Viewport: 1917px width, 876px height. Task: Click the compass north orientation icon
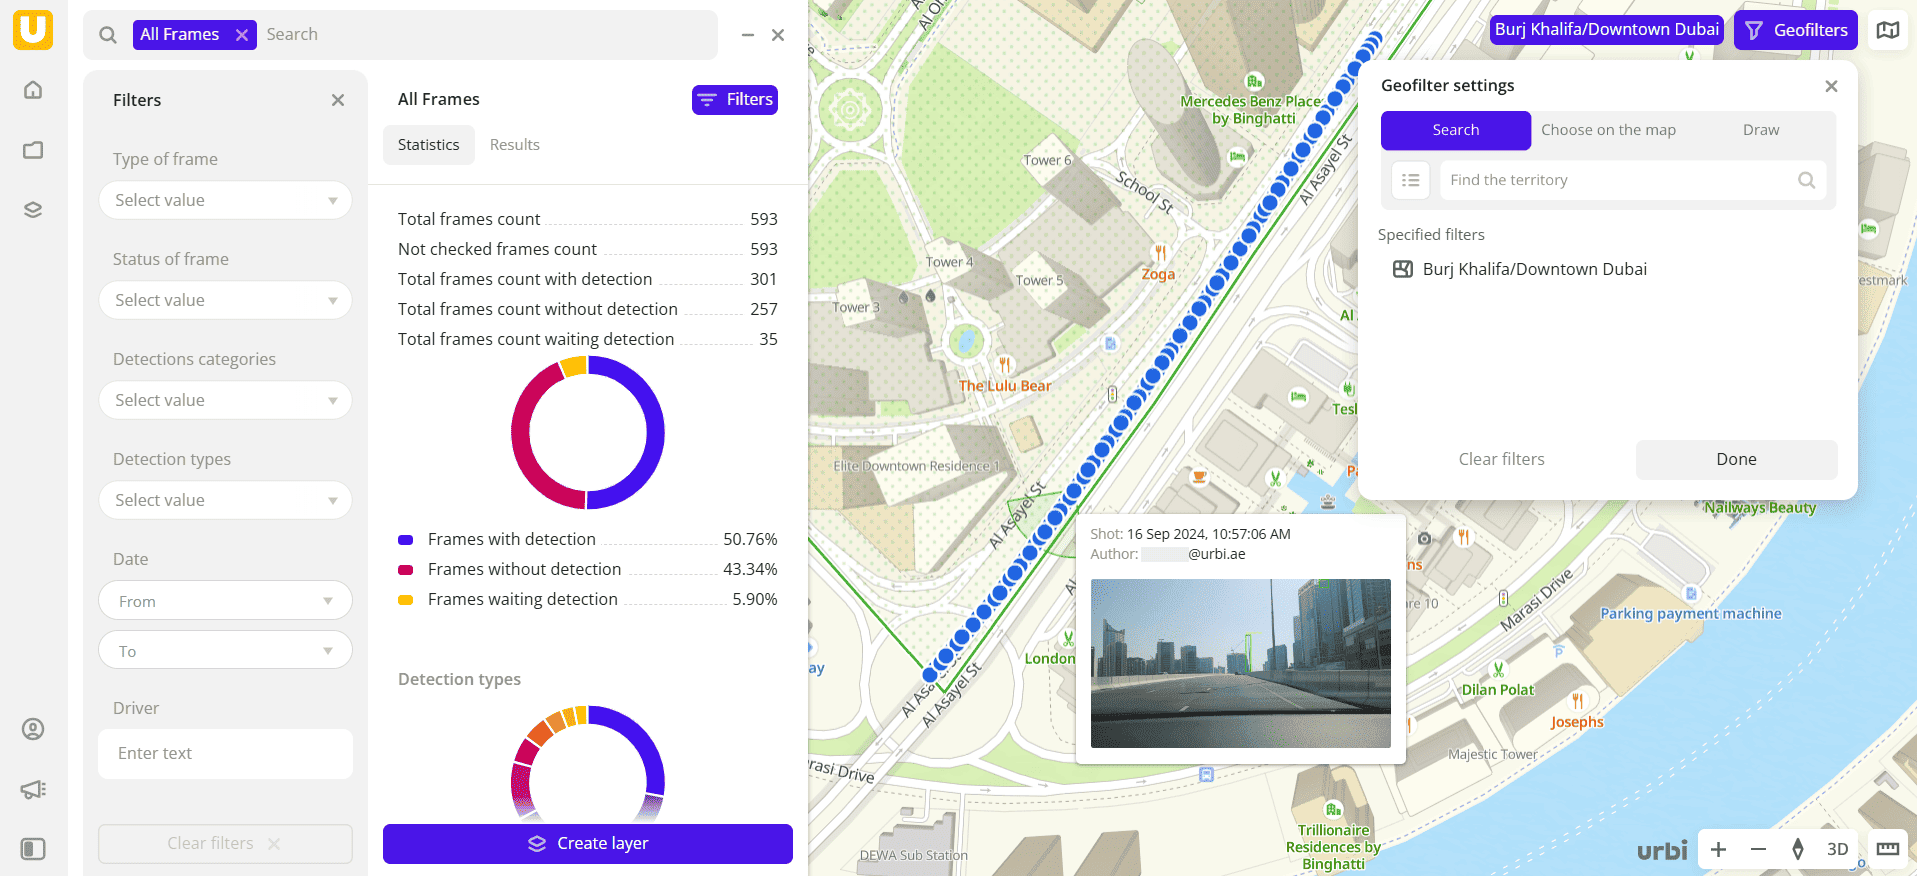pos(1797,849)
